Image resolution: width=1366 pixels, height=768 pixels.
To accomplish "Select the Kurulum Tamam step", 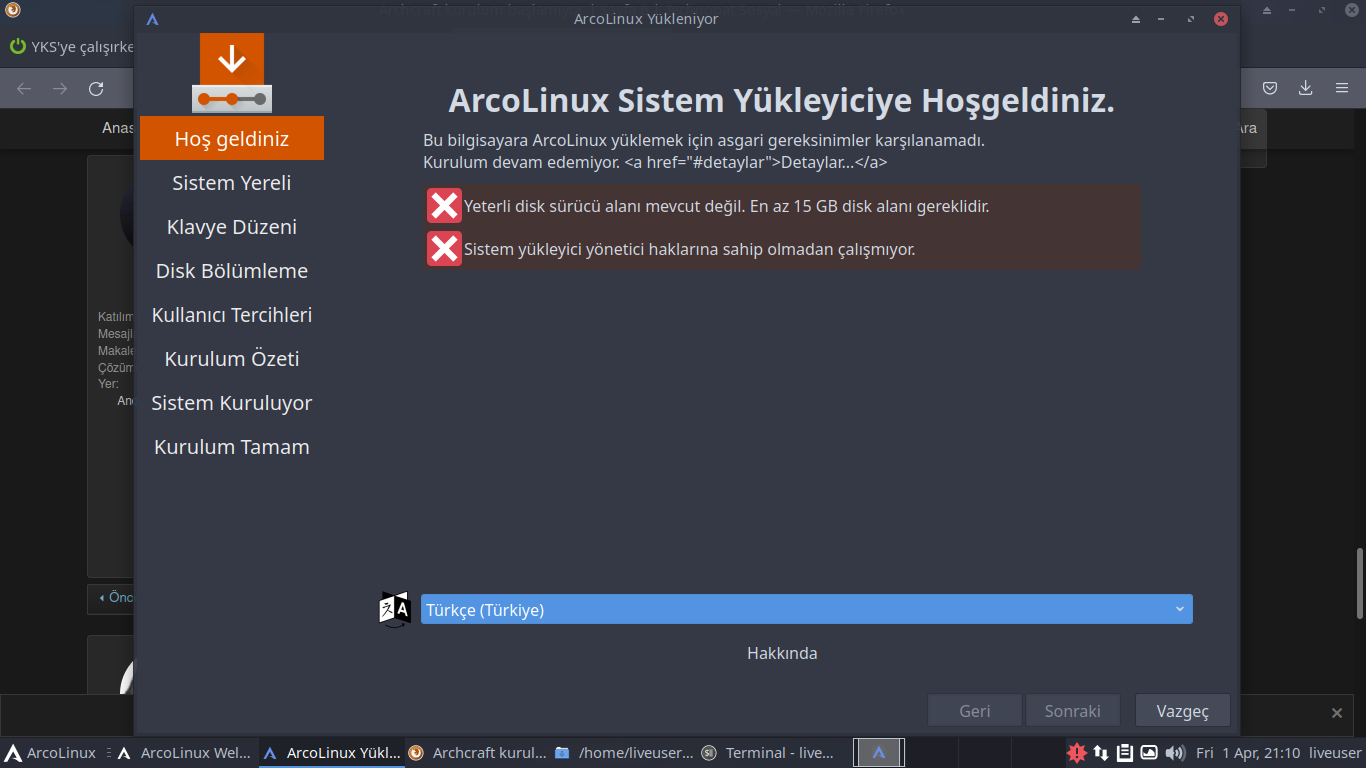I will (232, 446).
